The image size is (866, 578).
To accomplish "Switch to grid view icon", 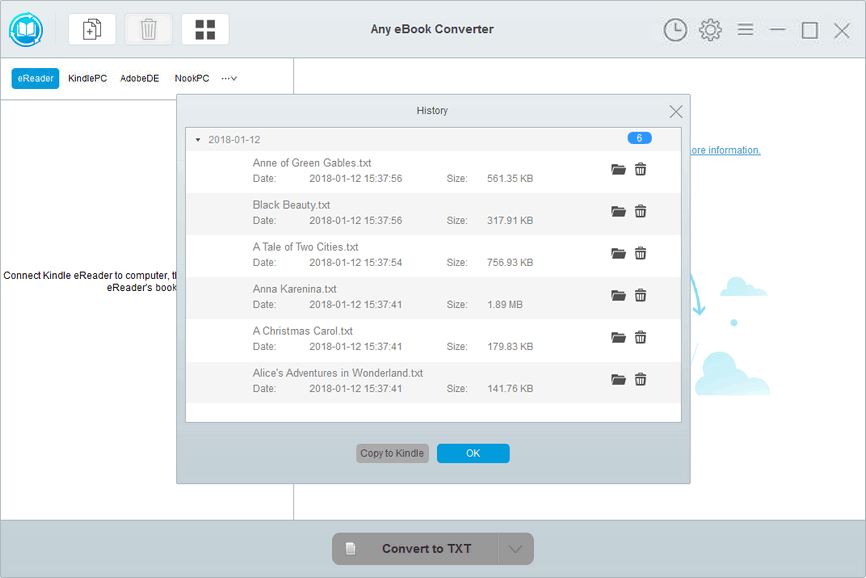I will [x=205, y=29].
